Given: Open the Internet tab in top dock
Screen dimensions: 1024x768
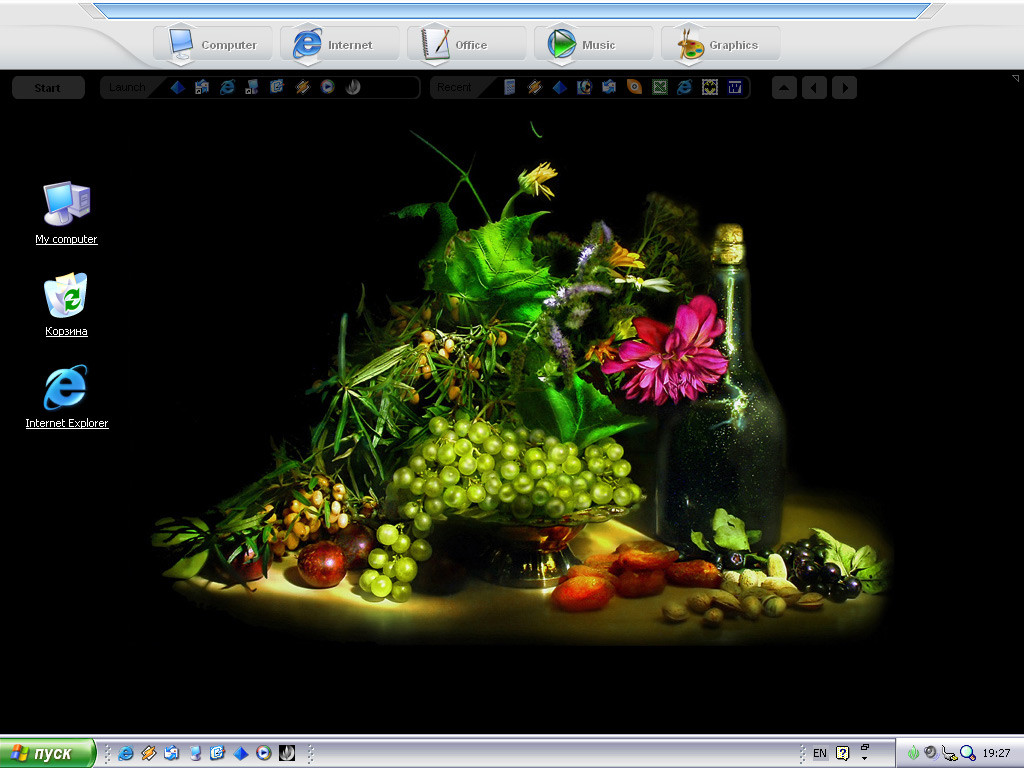Looking at the screenshot, I should (339, 44).
